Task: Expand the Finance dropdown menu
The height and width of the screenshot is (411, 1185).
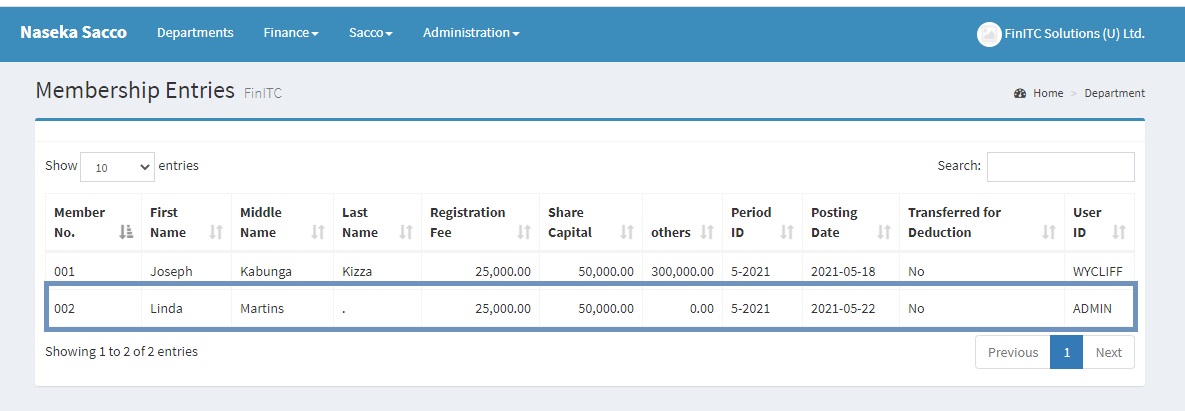Action: [x=291, y=33]
